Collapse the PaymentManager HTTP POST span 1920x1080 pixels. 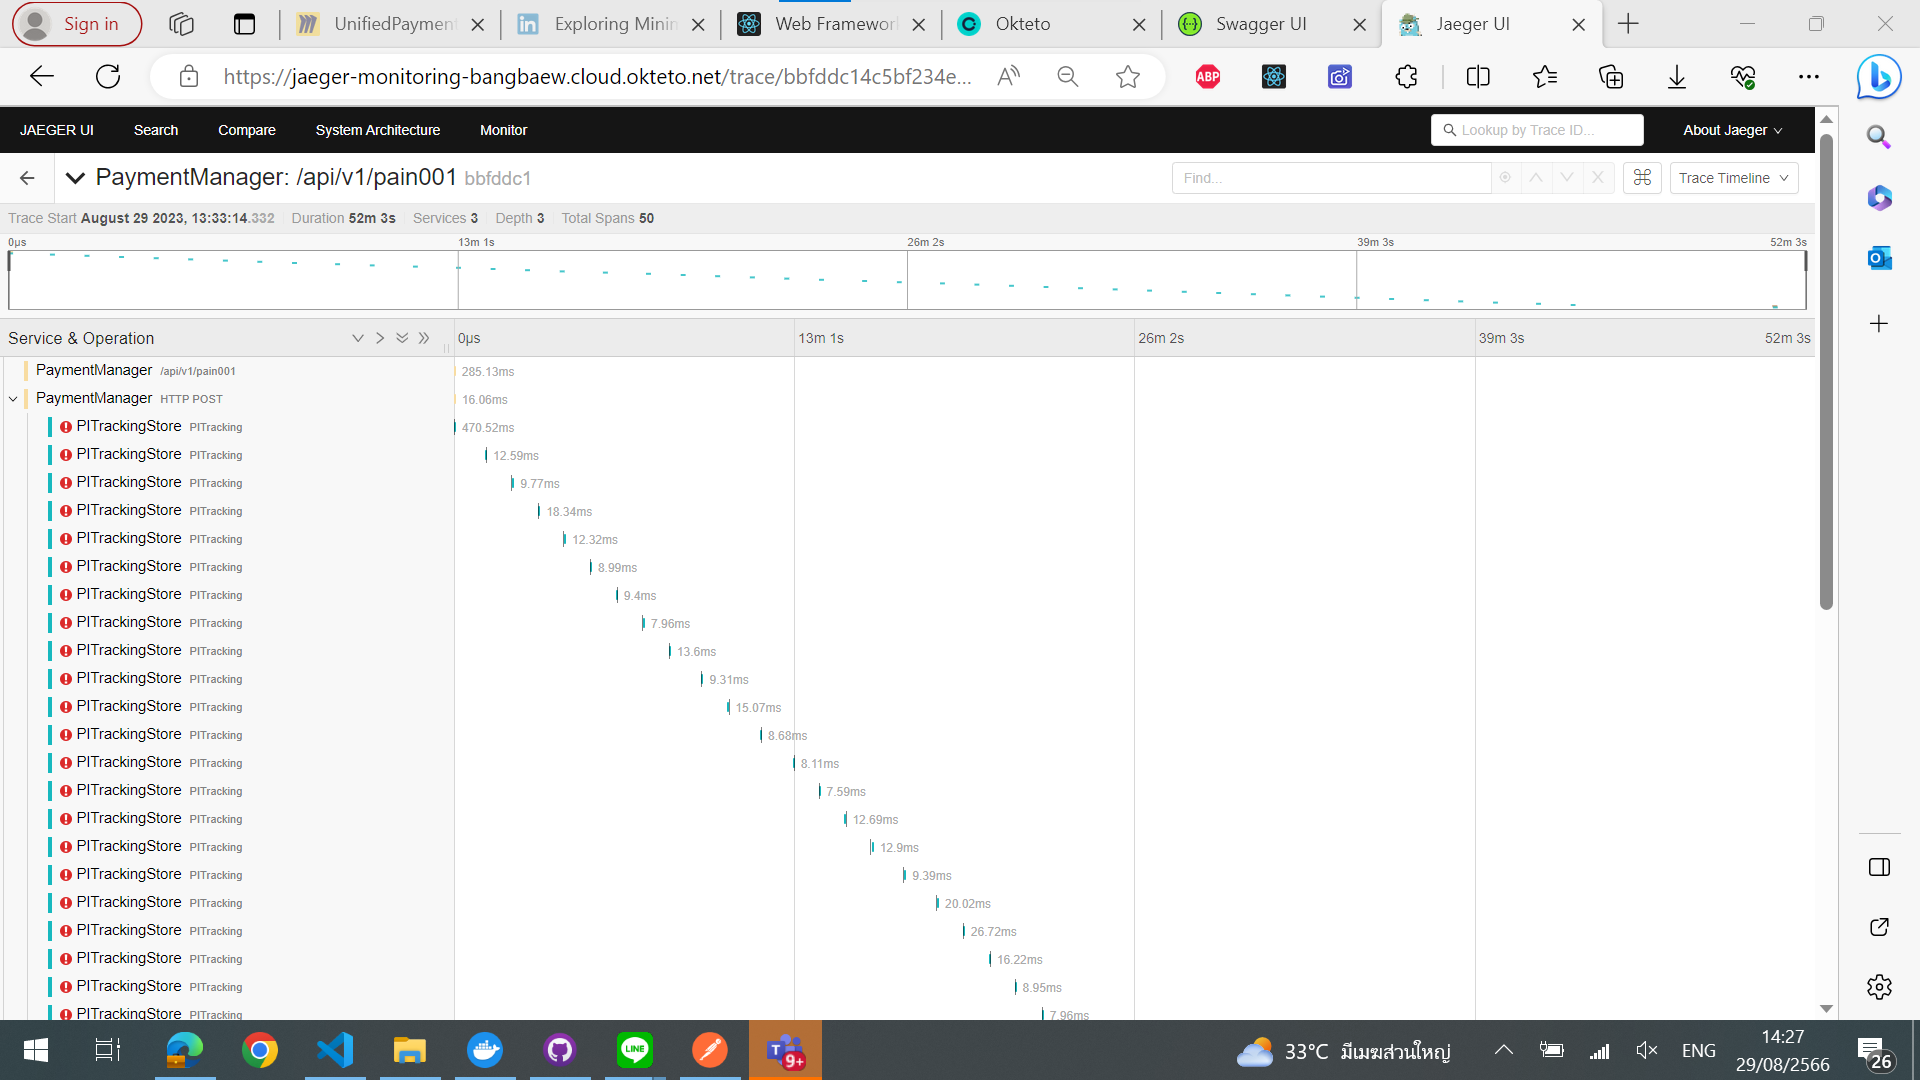13,399
